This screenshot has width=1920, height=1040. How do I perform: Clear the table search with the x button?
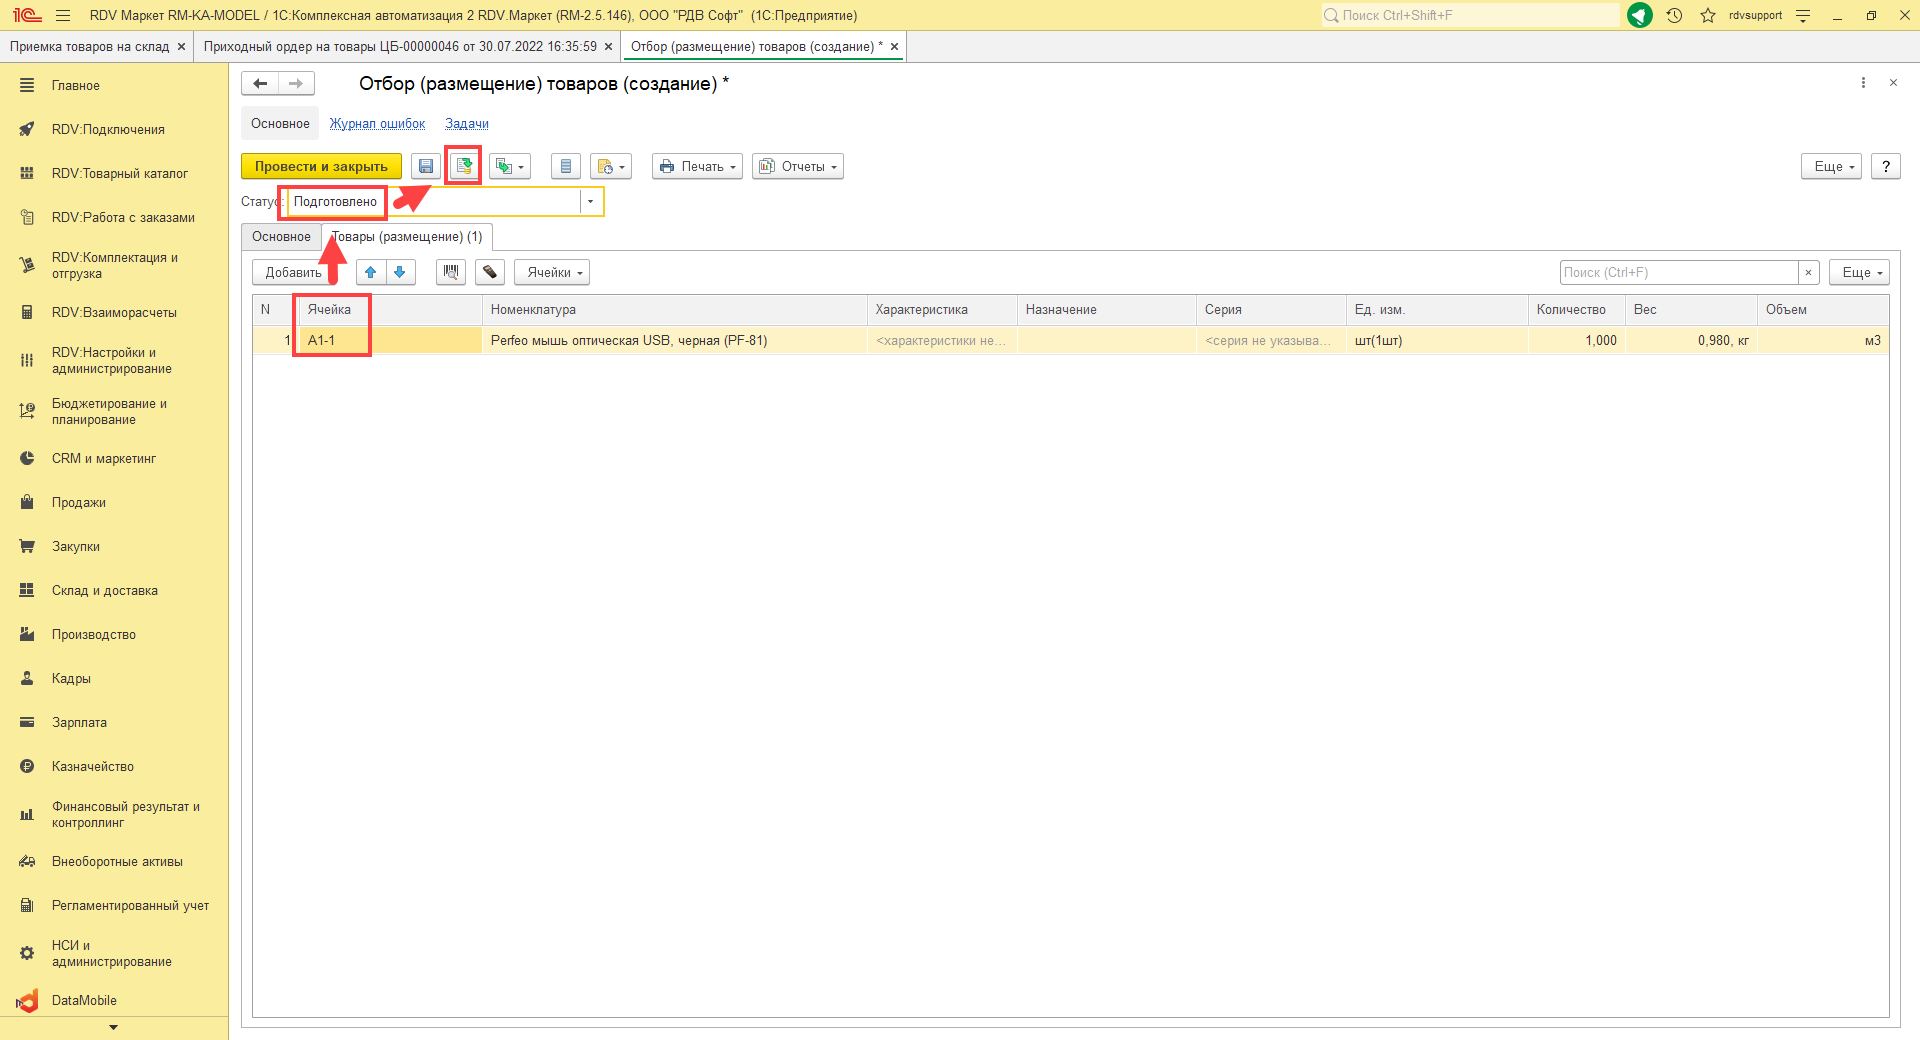coord(1808,272)
